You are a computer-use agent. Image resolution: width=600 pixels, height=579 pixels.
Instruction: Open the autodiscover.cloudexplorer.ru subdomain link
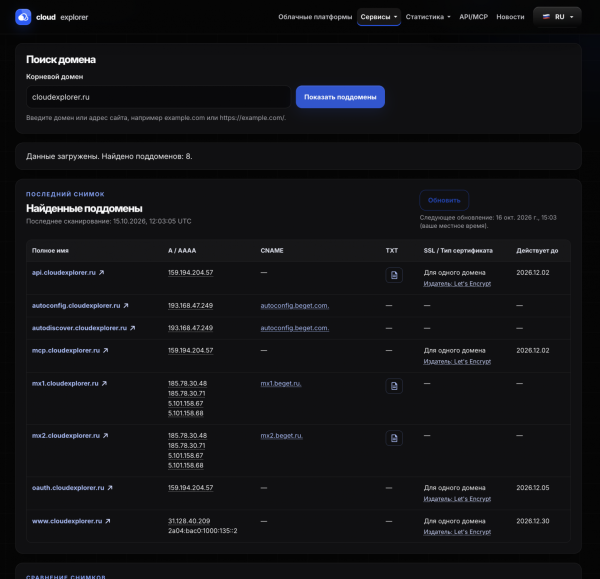(79, 328)
